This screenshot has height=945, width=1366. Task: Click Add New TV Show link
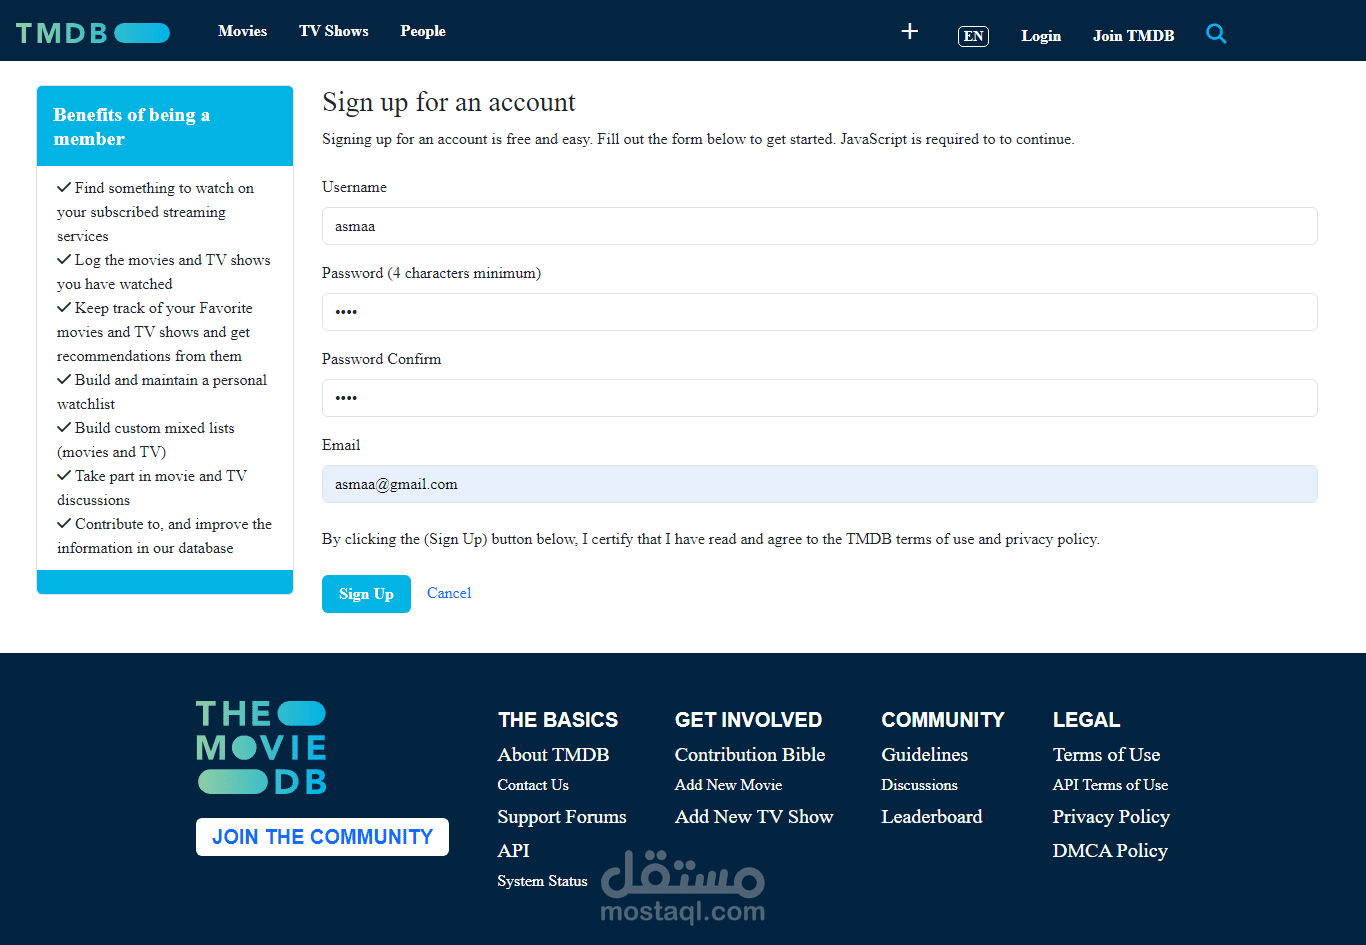pyautogui.click(x=754, y=817)
